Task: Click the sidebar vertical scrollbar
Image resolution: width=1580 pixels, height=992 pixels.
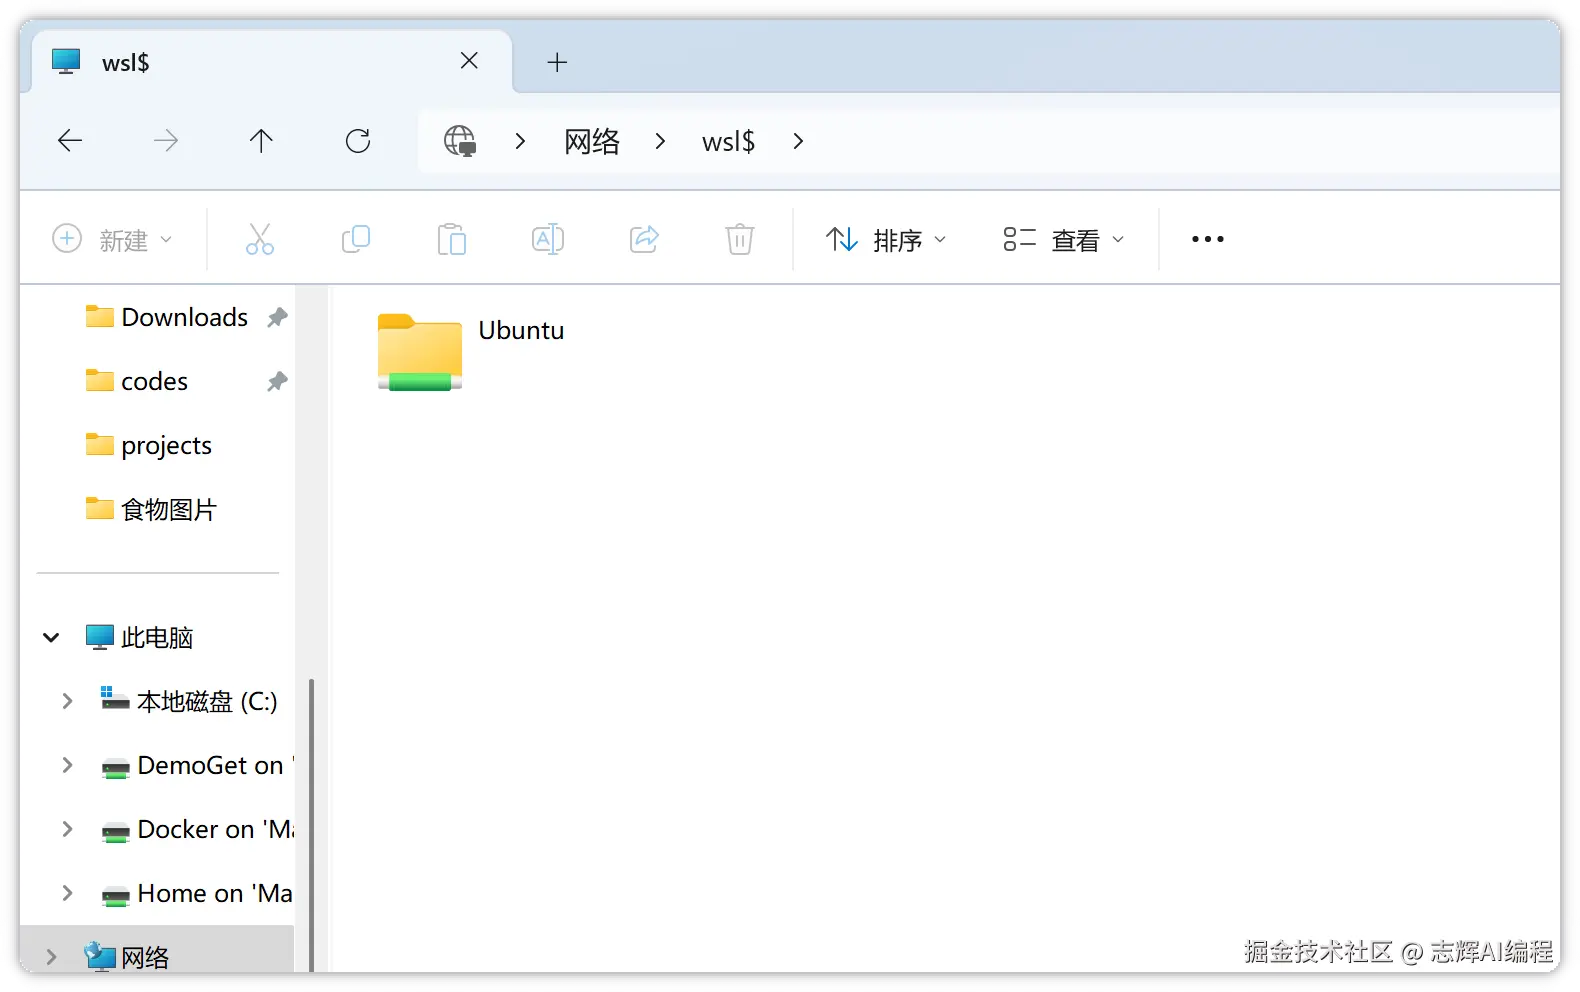Action: [x=312, y=825]
